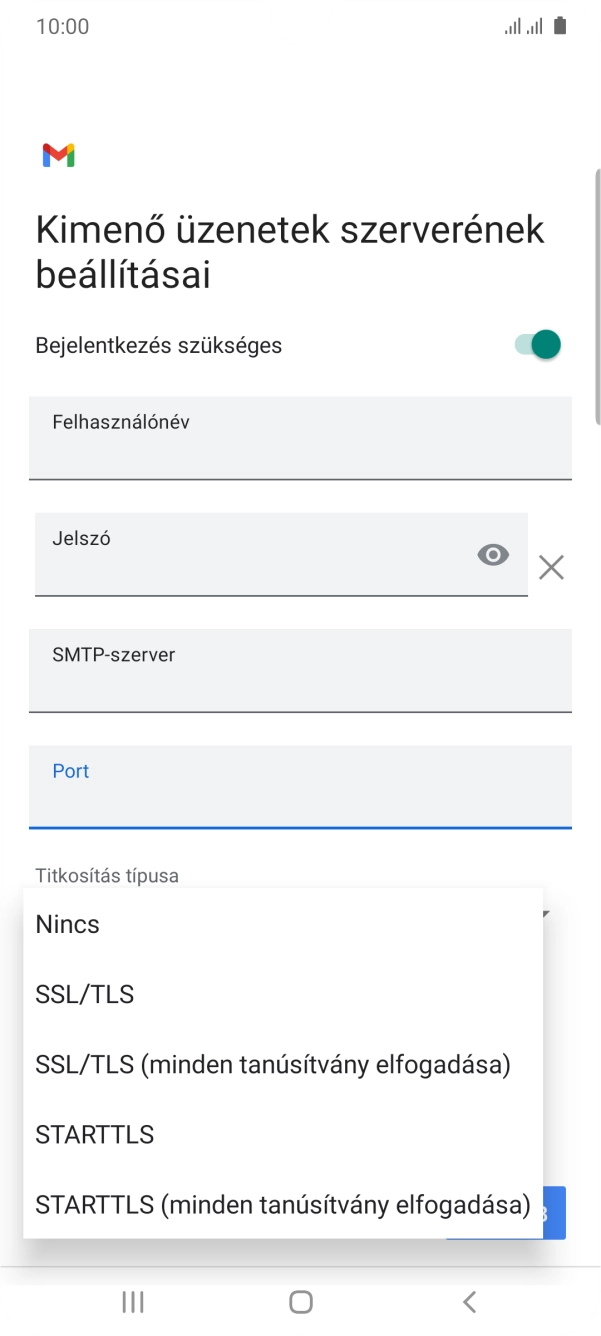
Task: Show the password with the eye icon
Action: click(493, 554)
